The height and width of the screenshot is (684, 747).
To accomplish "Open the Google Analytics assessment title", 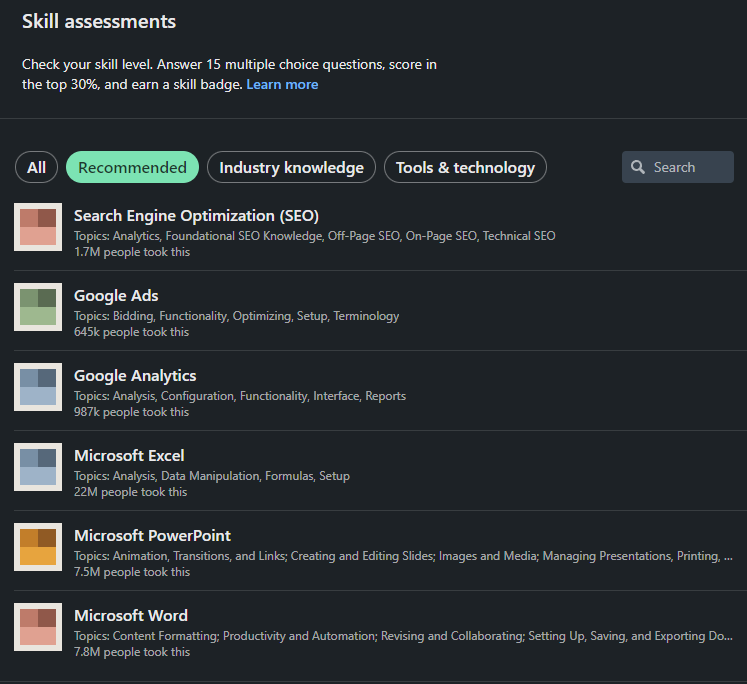I will [x=135, y=376].
